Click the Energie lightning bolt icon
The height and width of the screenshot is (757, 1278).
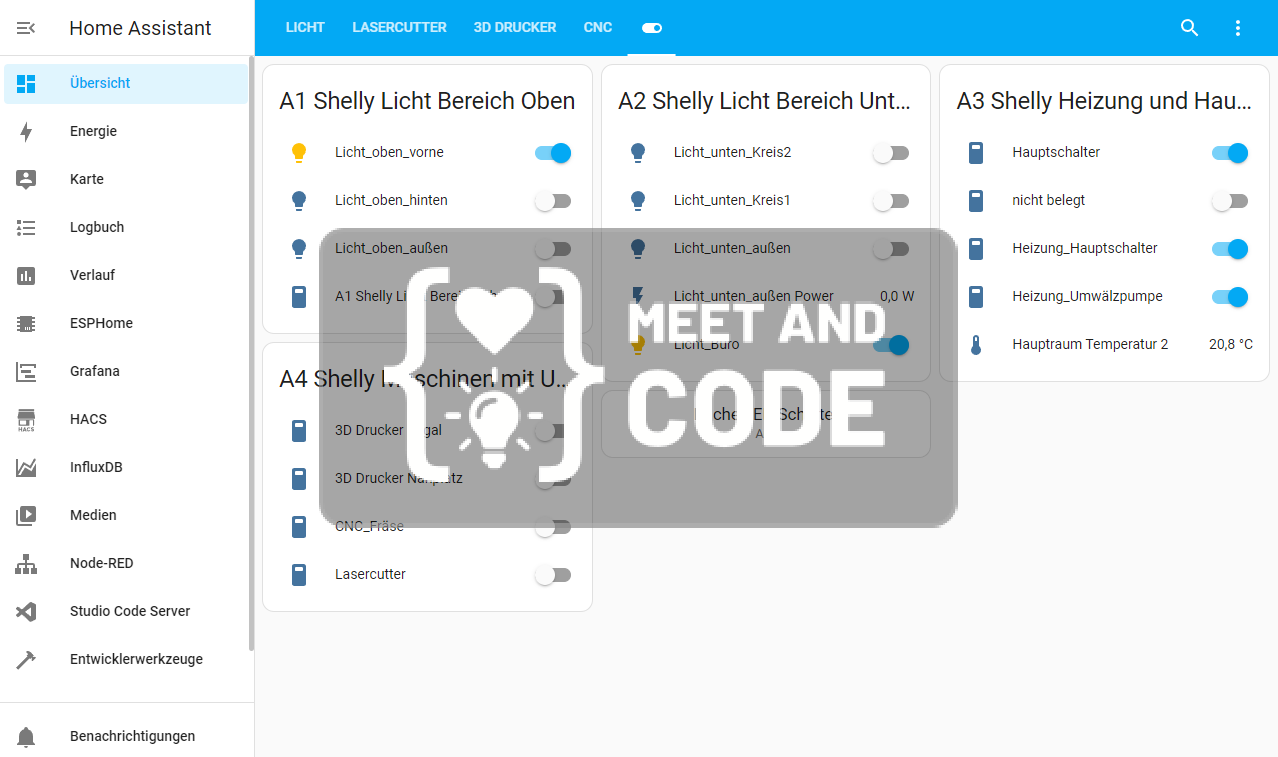(x=26, y=132)
